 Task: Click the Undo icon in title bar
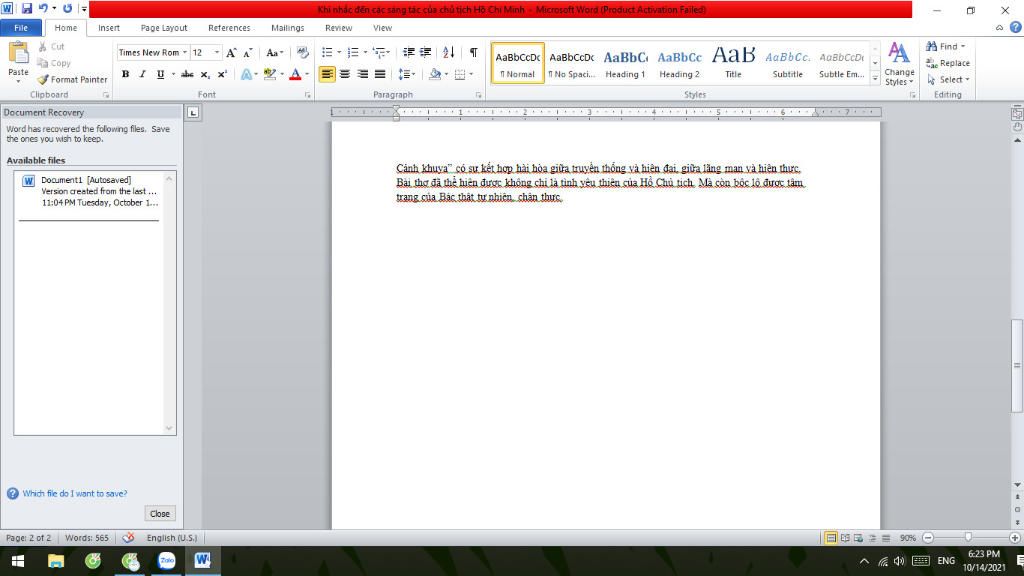[x=42, y=9]
